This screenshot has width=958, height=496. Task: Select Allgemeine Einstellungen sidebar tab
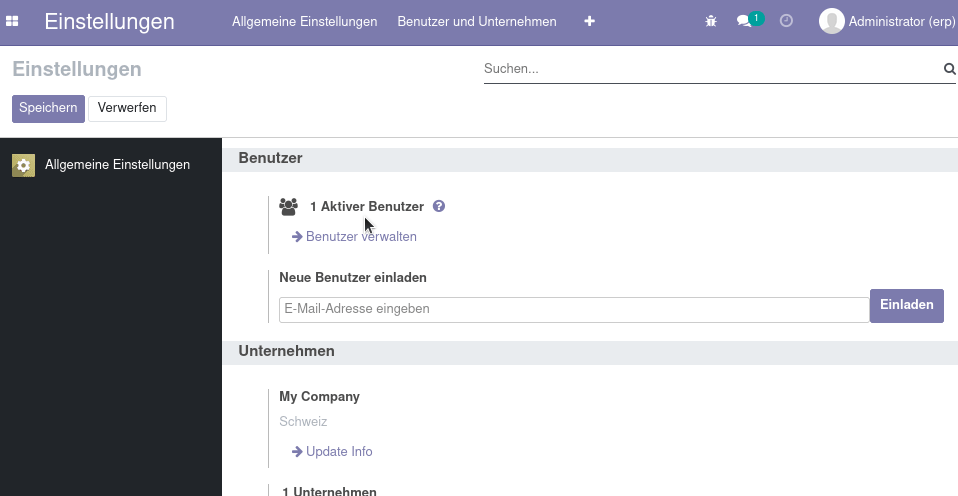(x=111, y=165)
